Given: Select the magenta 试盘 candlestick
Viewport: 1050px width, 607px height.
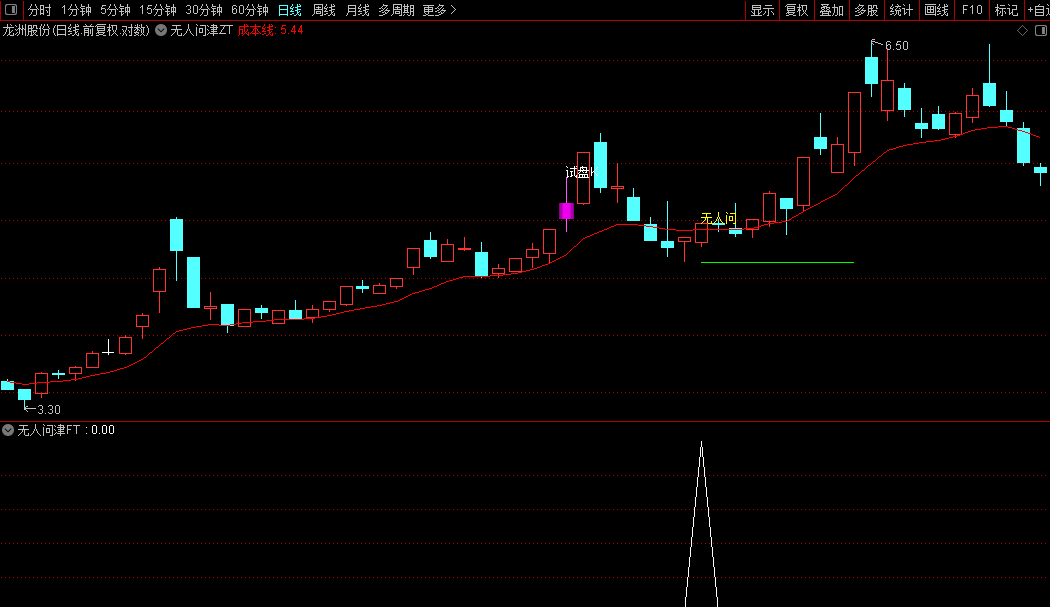Looking at the screenshot, I should (567, 211).
